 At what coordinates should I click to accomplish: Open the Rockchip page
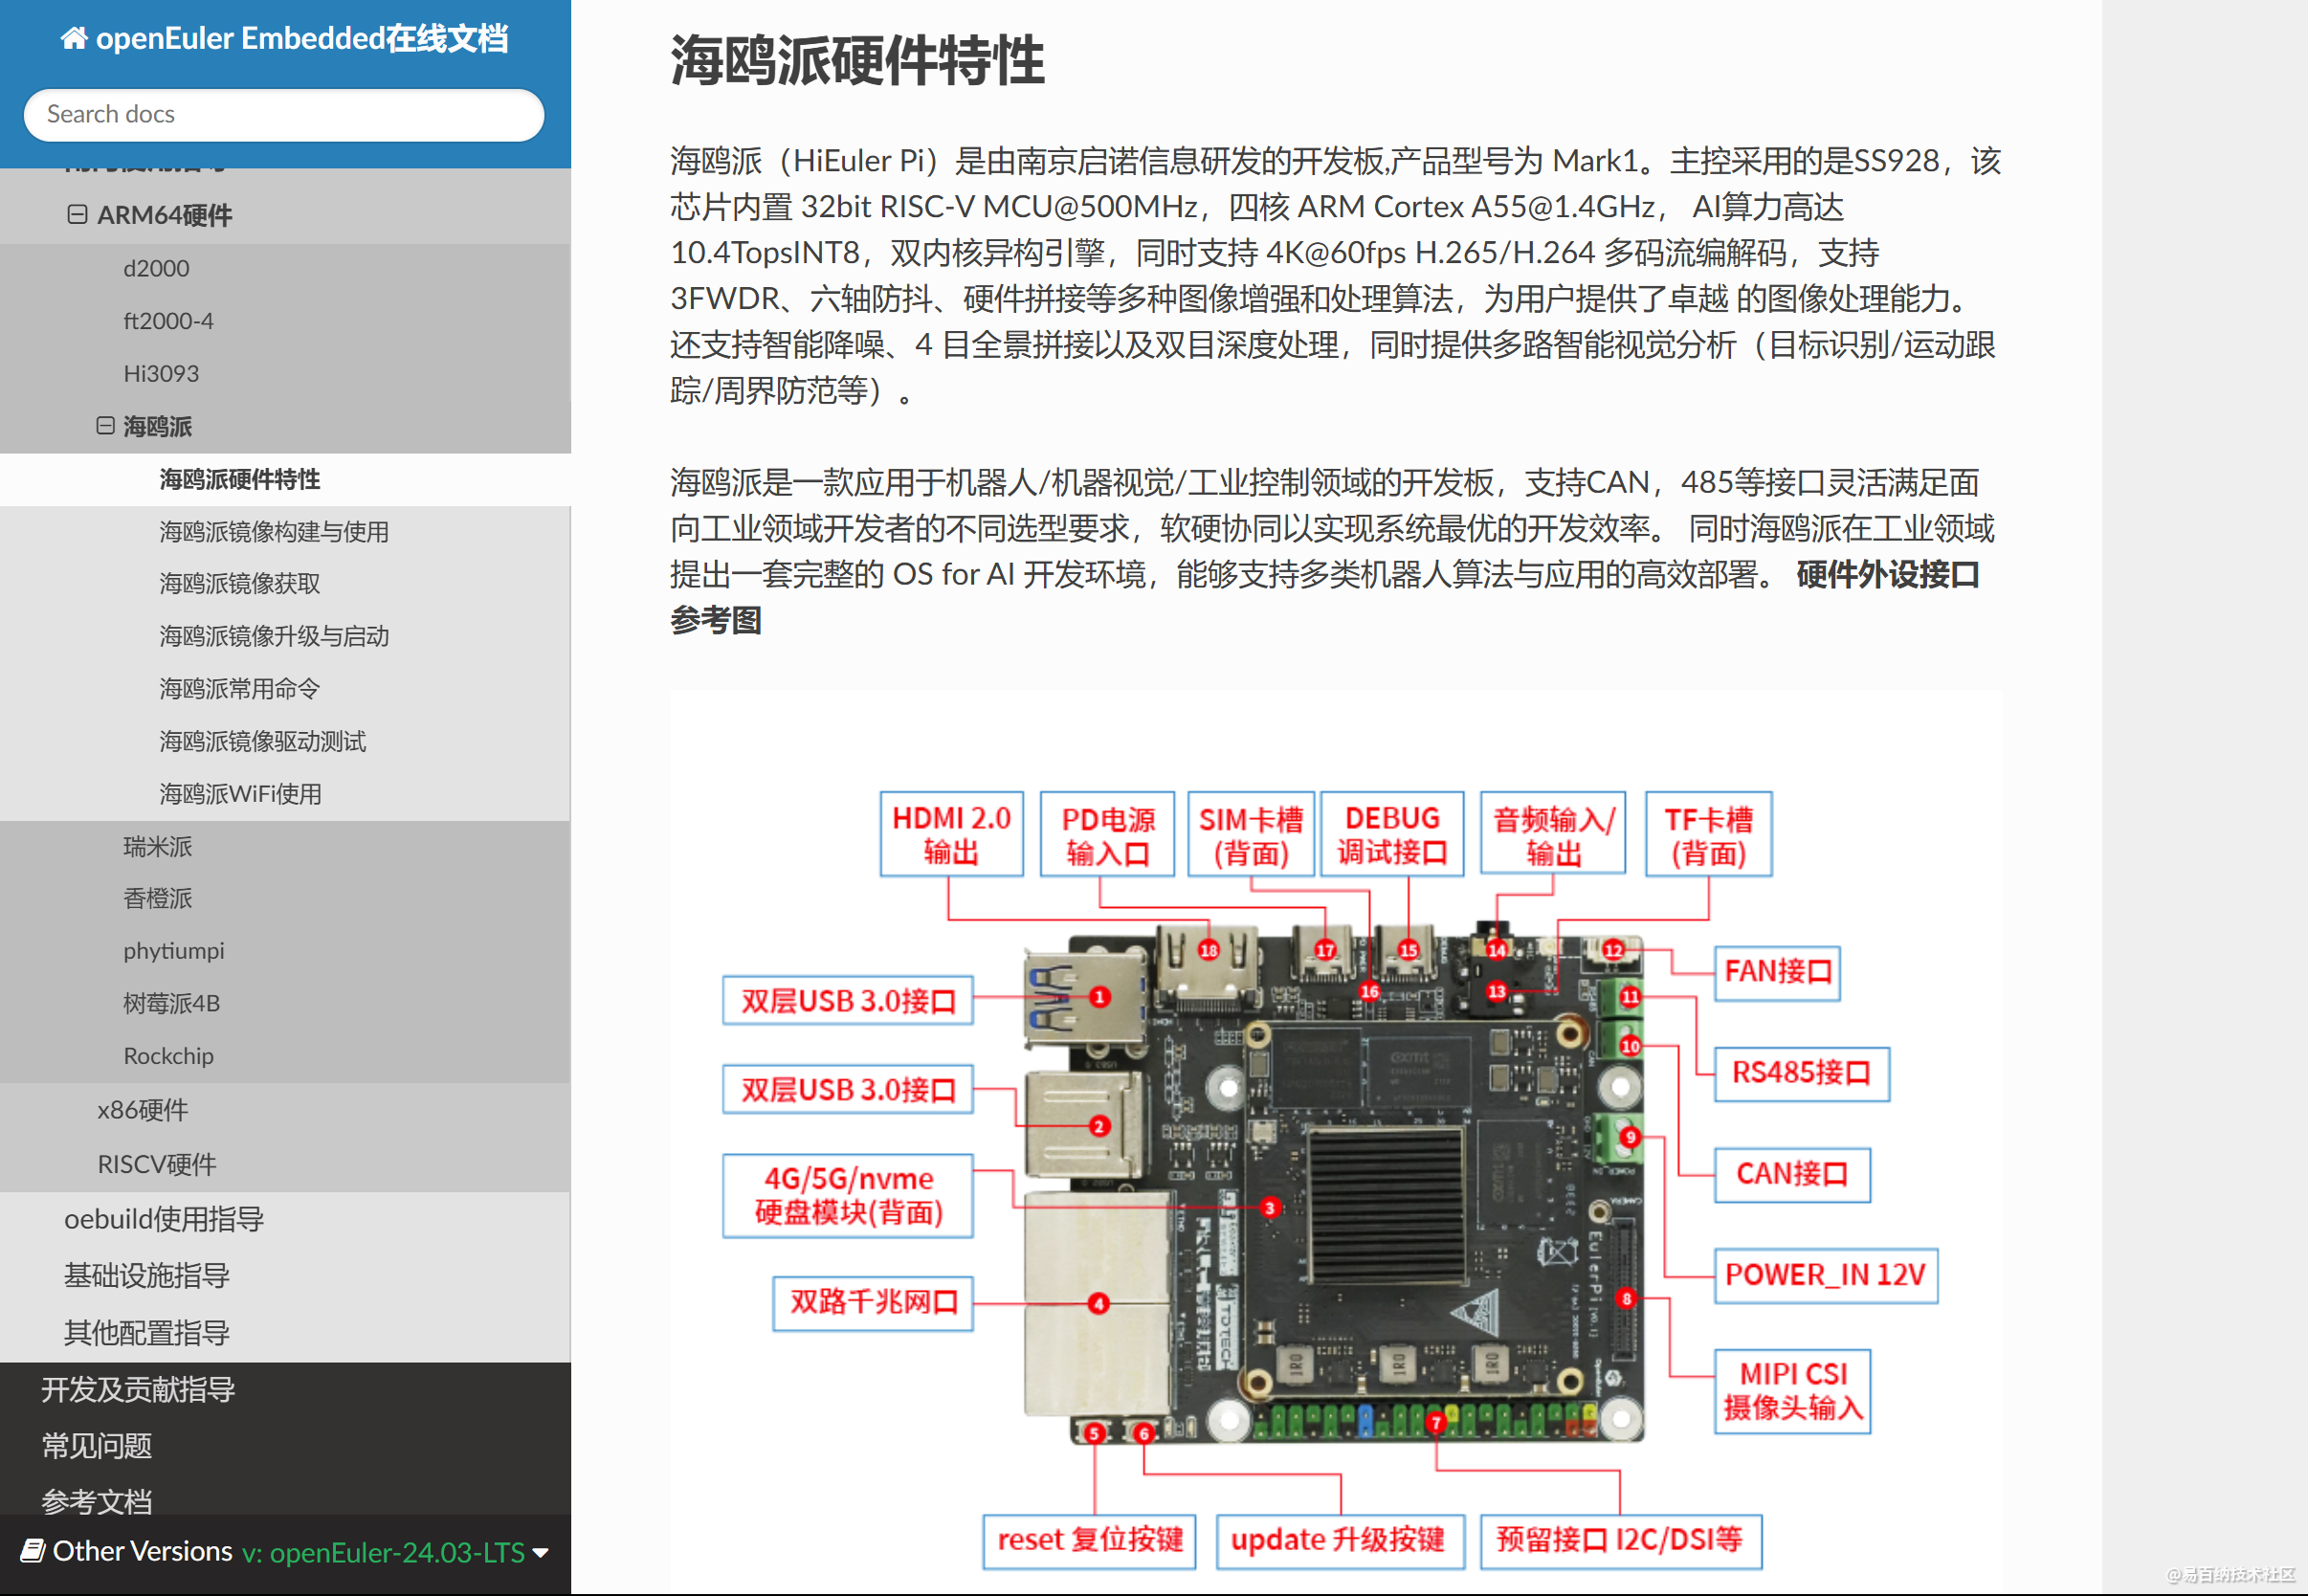point(168,1056)
